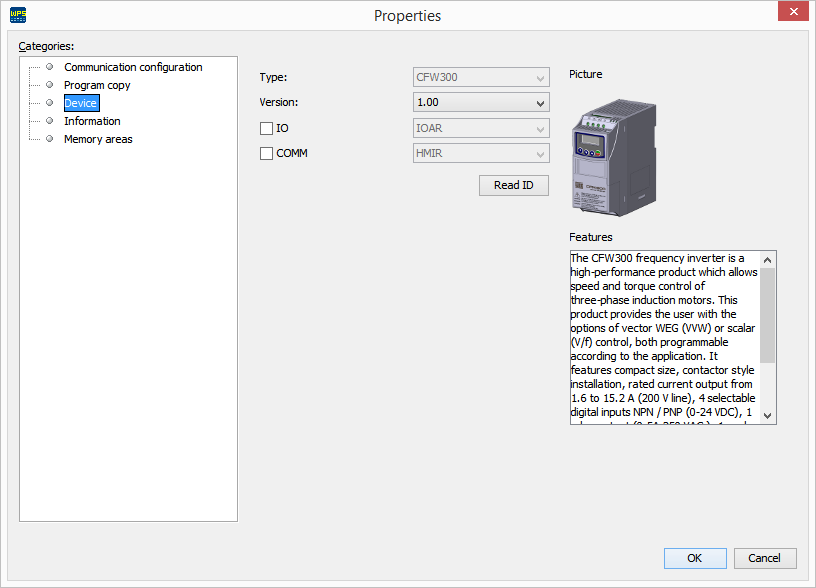Screen dimensions: 816x588
Task: Click the node icon beside Memory areas
Action: tap(47, 139)
